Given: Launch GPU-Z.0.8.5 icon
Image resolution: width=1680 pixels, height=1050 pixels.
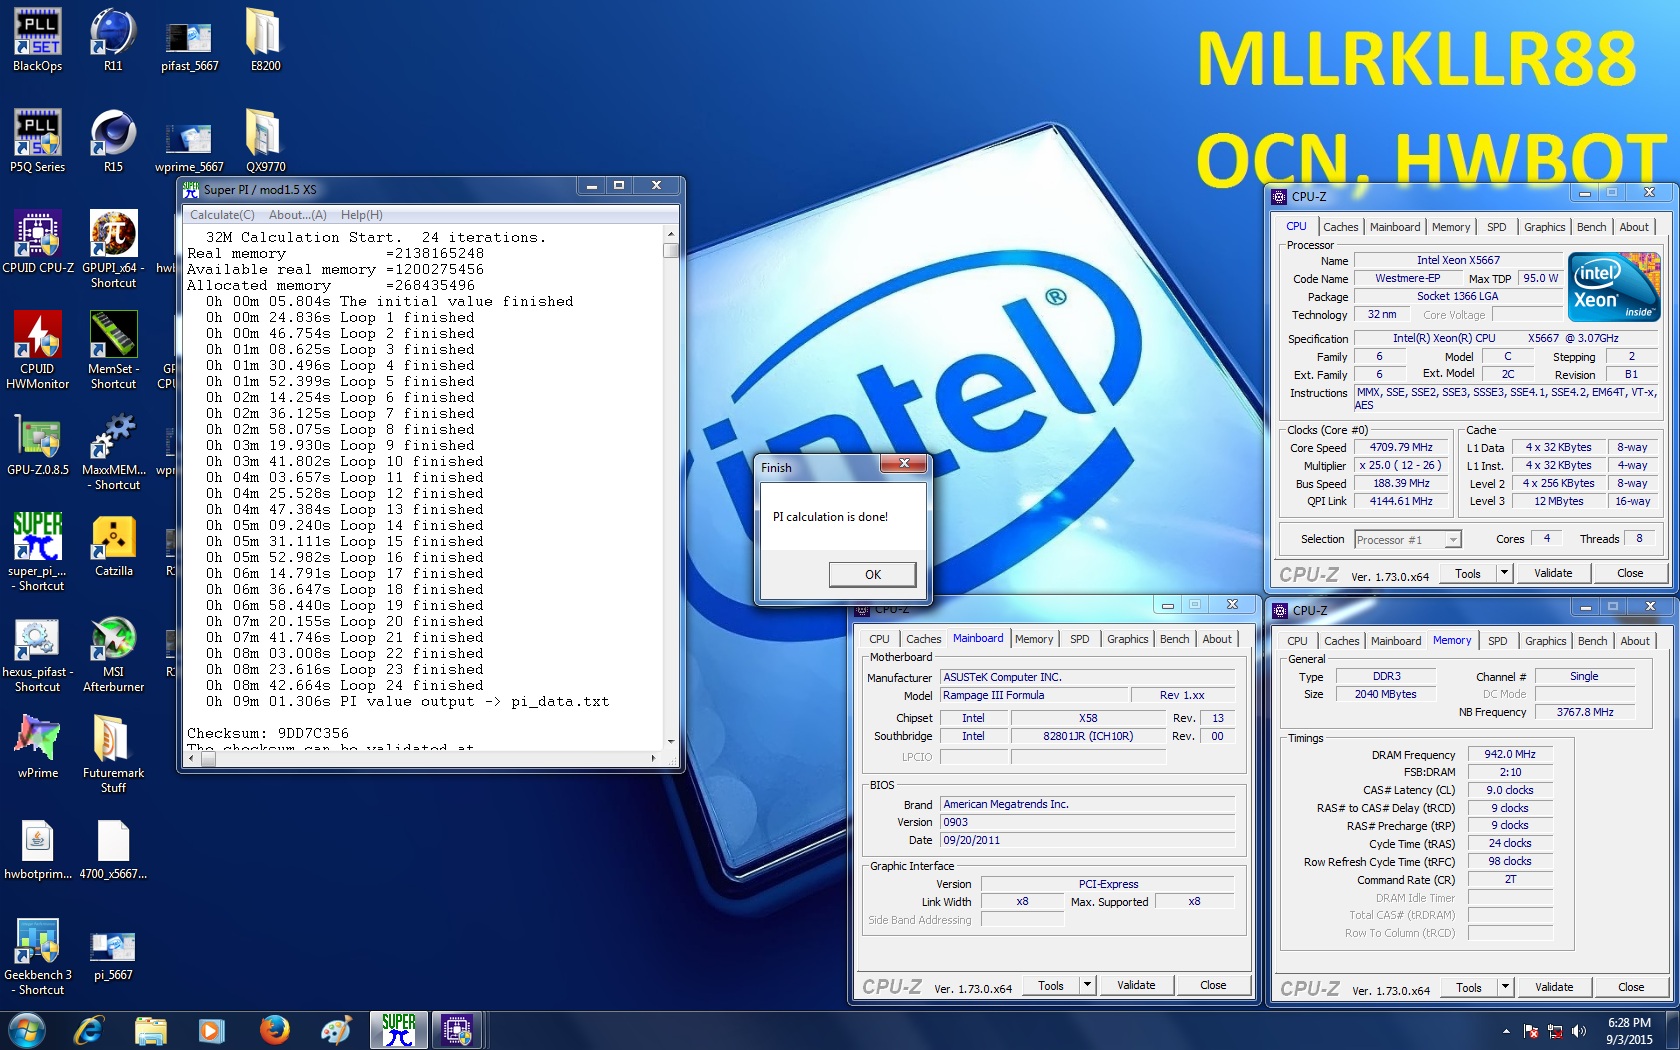Looking at the screenshot, I should click(37, 444).
